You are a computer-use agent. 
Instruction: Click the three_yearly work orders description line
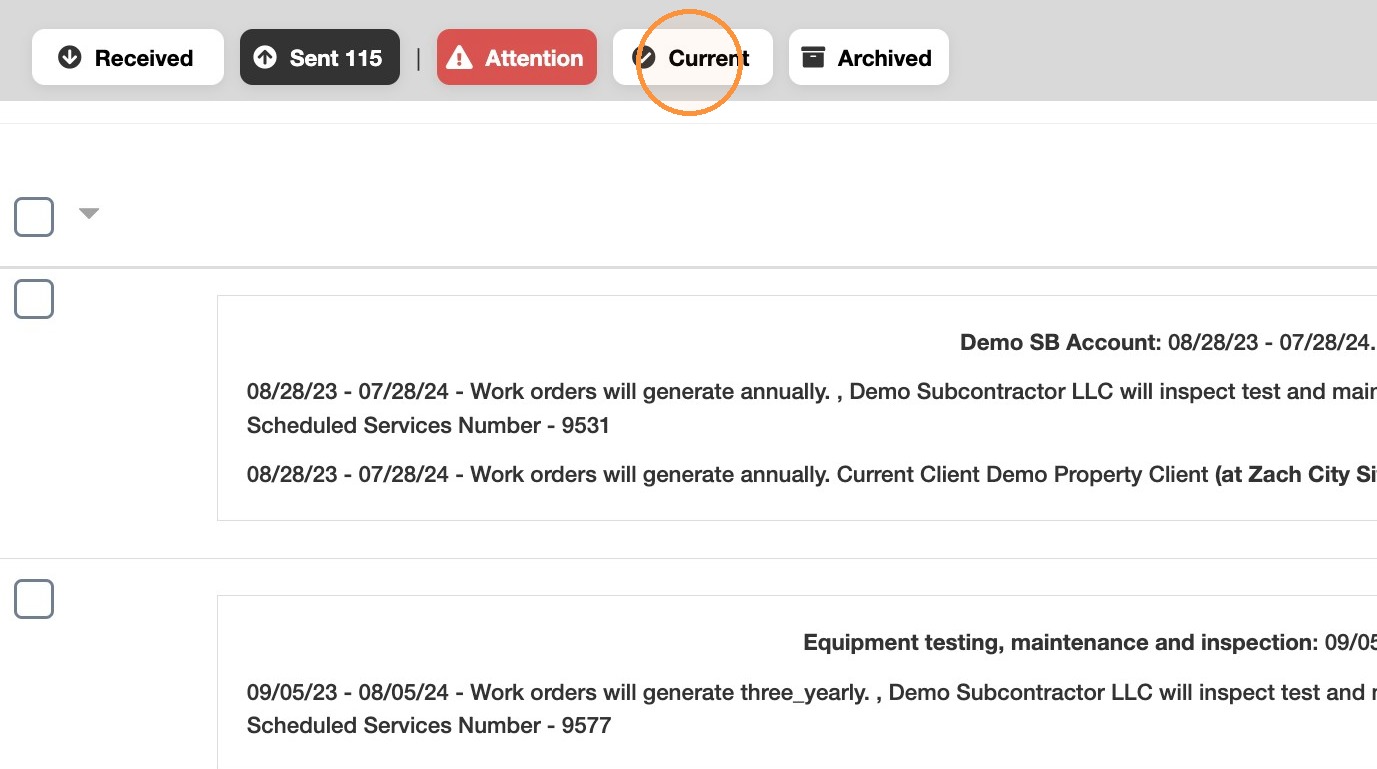812,692
